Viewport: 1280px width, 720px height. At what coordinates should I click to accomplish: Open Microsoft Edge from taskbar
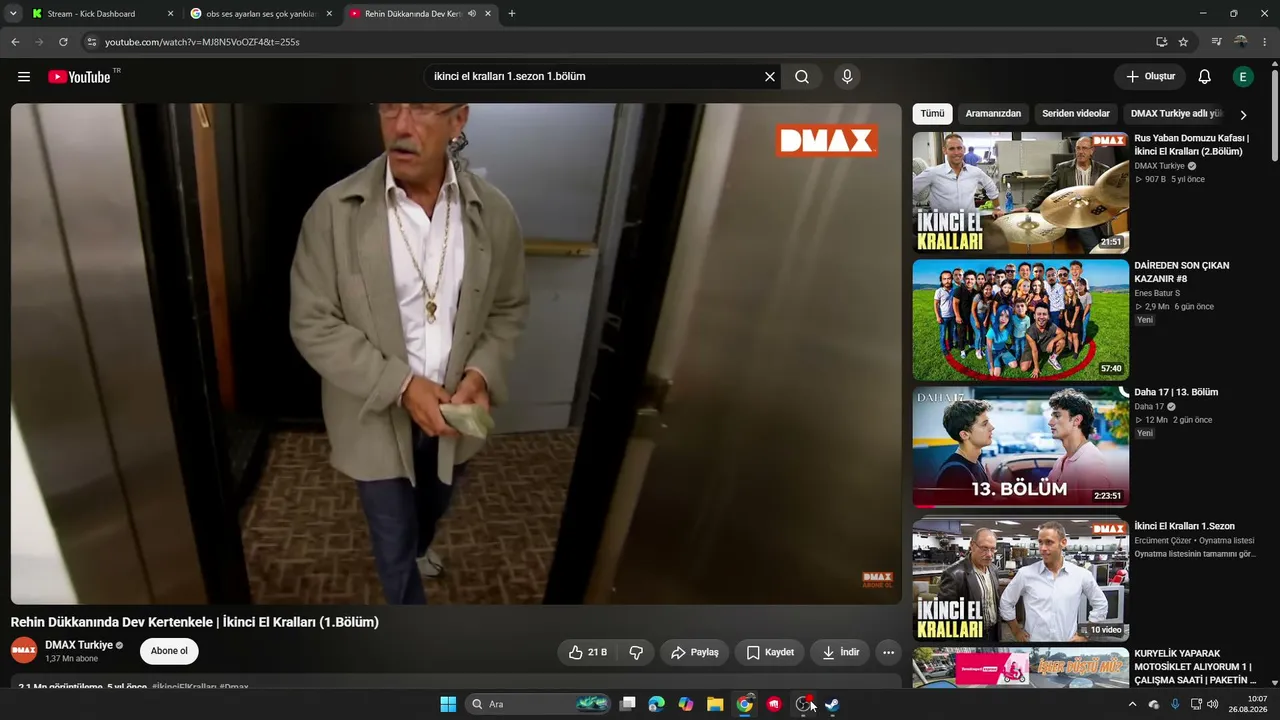pos(656,704)
